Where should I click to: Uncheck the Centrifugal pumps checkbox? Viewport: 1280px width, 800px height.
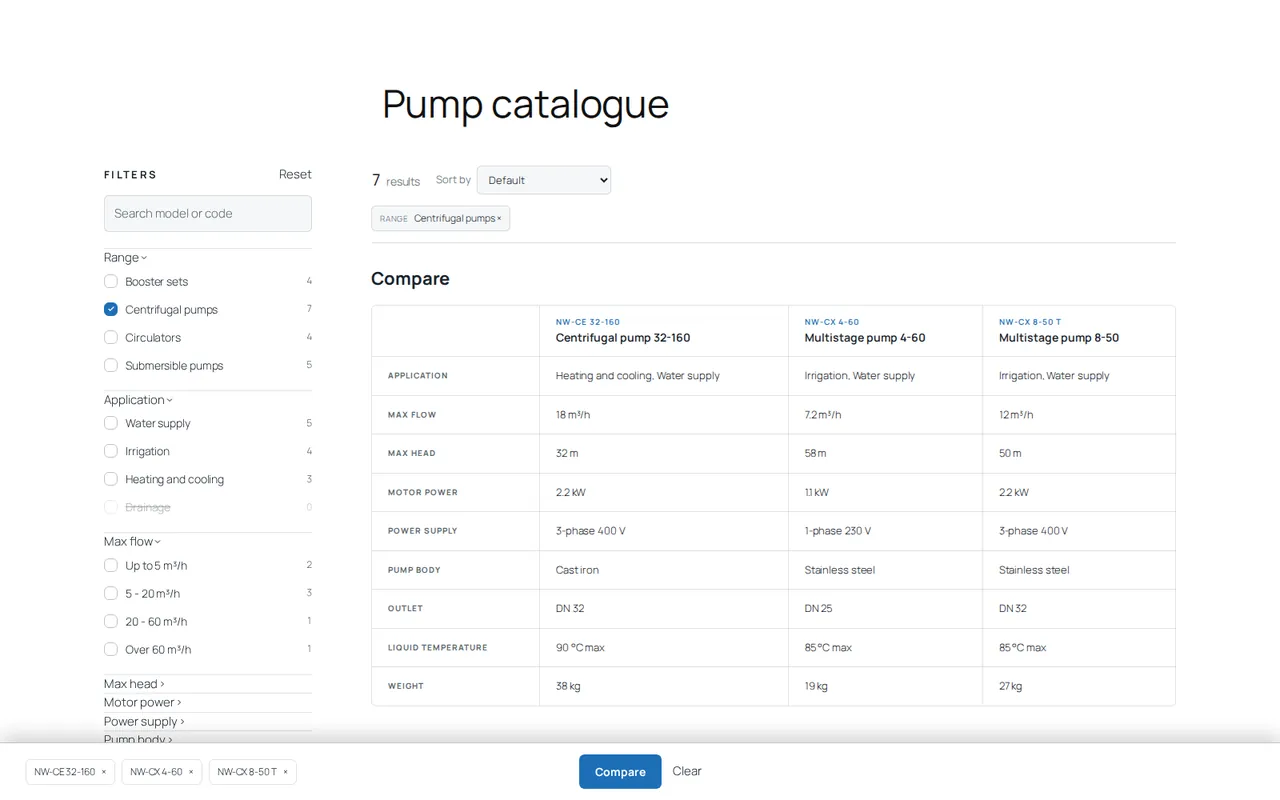click(111, 310)
